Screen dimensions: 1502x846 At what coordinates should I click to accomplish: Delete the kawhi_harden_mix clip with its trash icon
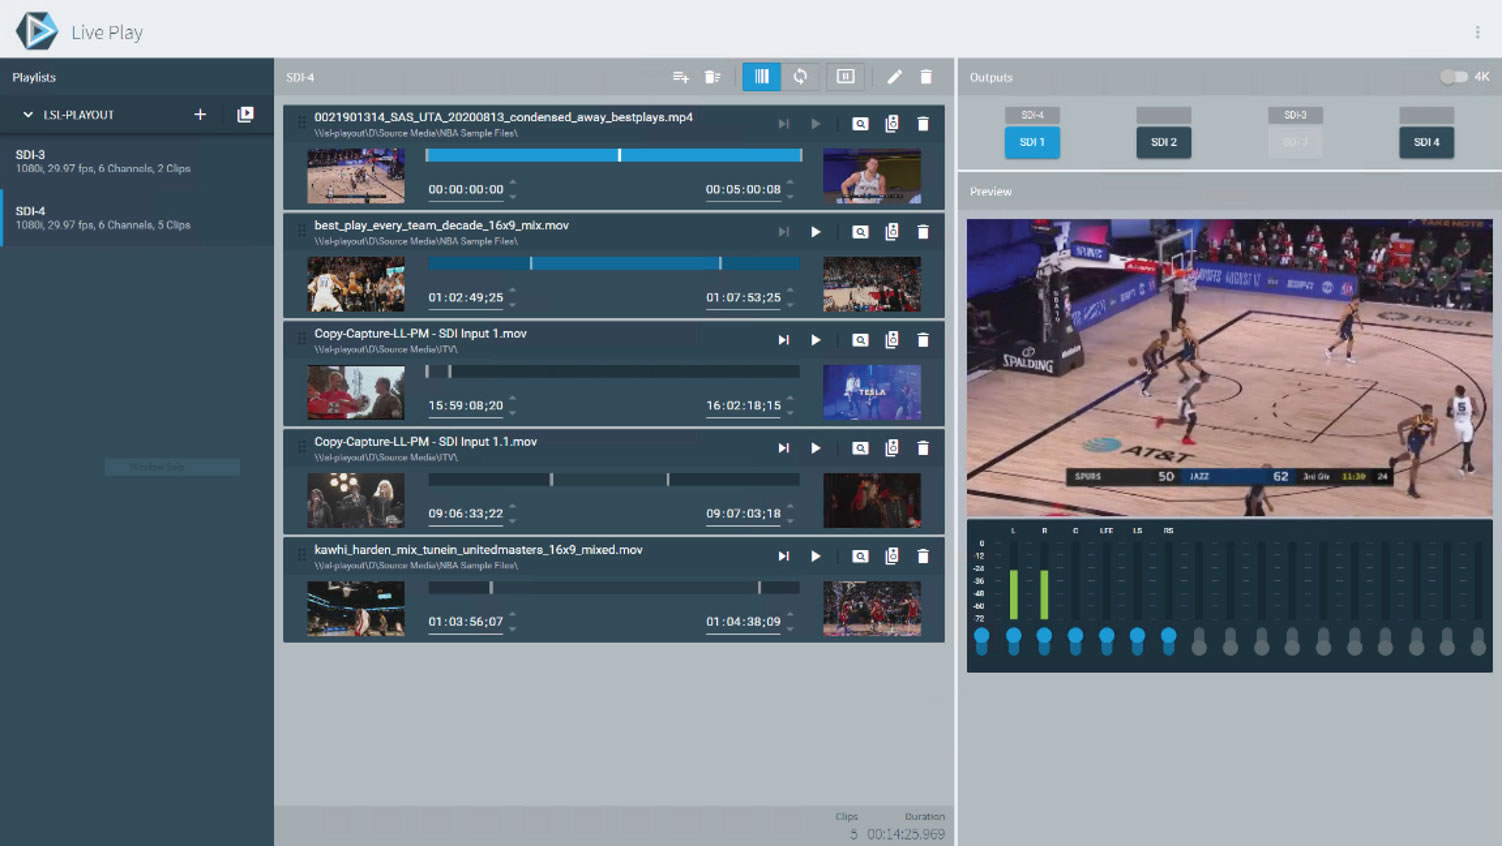click(x=923, y=556)
